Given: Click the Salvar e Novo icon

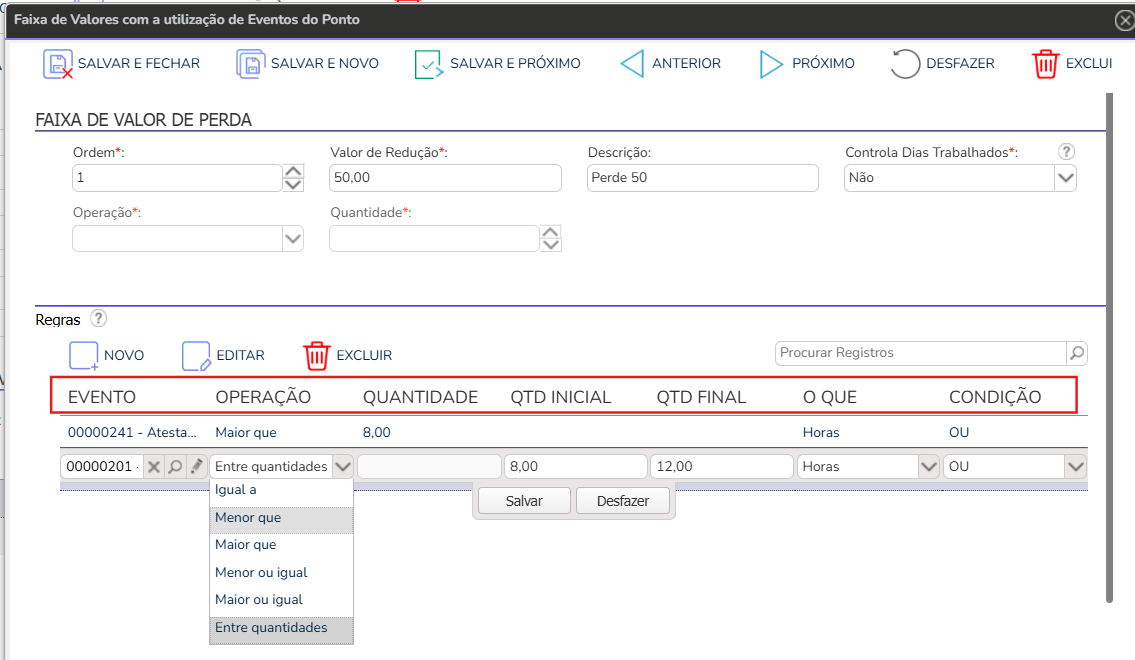Looking at the screenshot, I should coord(250,64).
